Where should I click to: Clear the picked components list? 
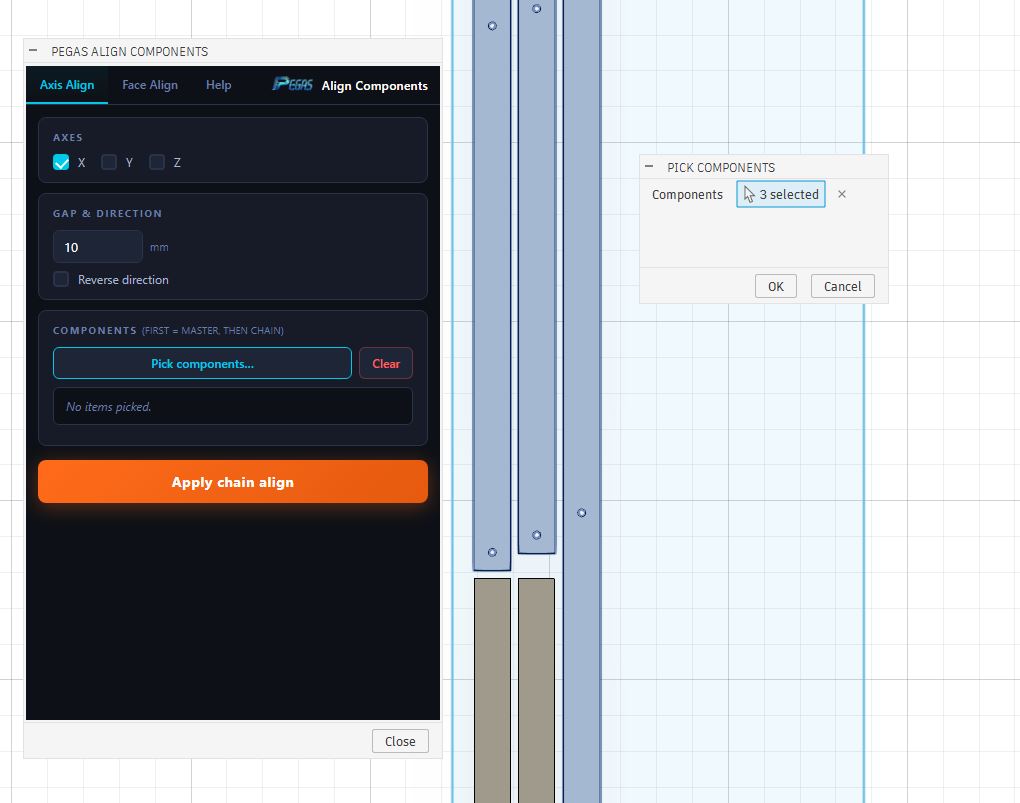point(386,363)
